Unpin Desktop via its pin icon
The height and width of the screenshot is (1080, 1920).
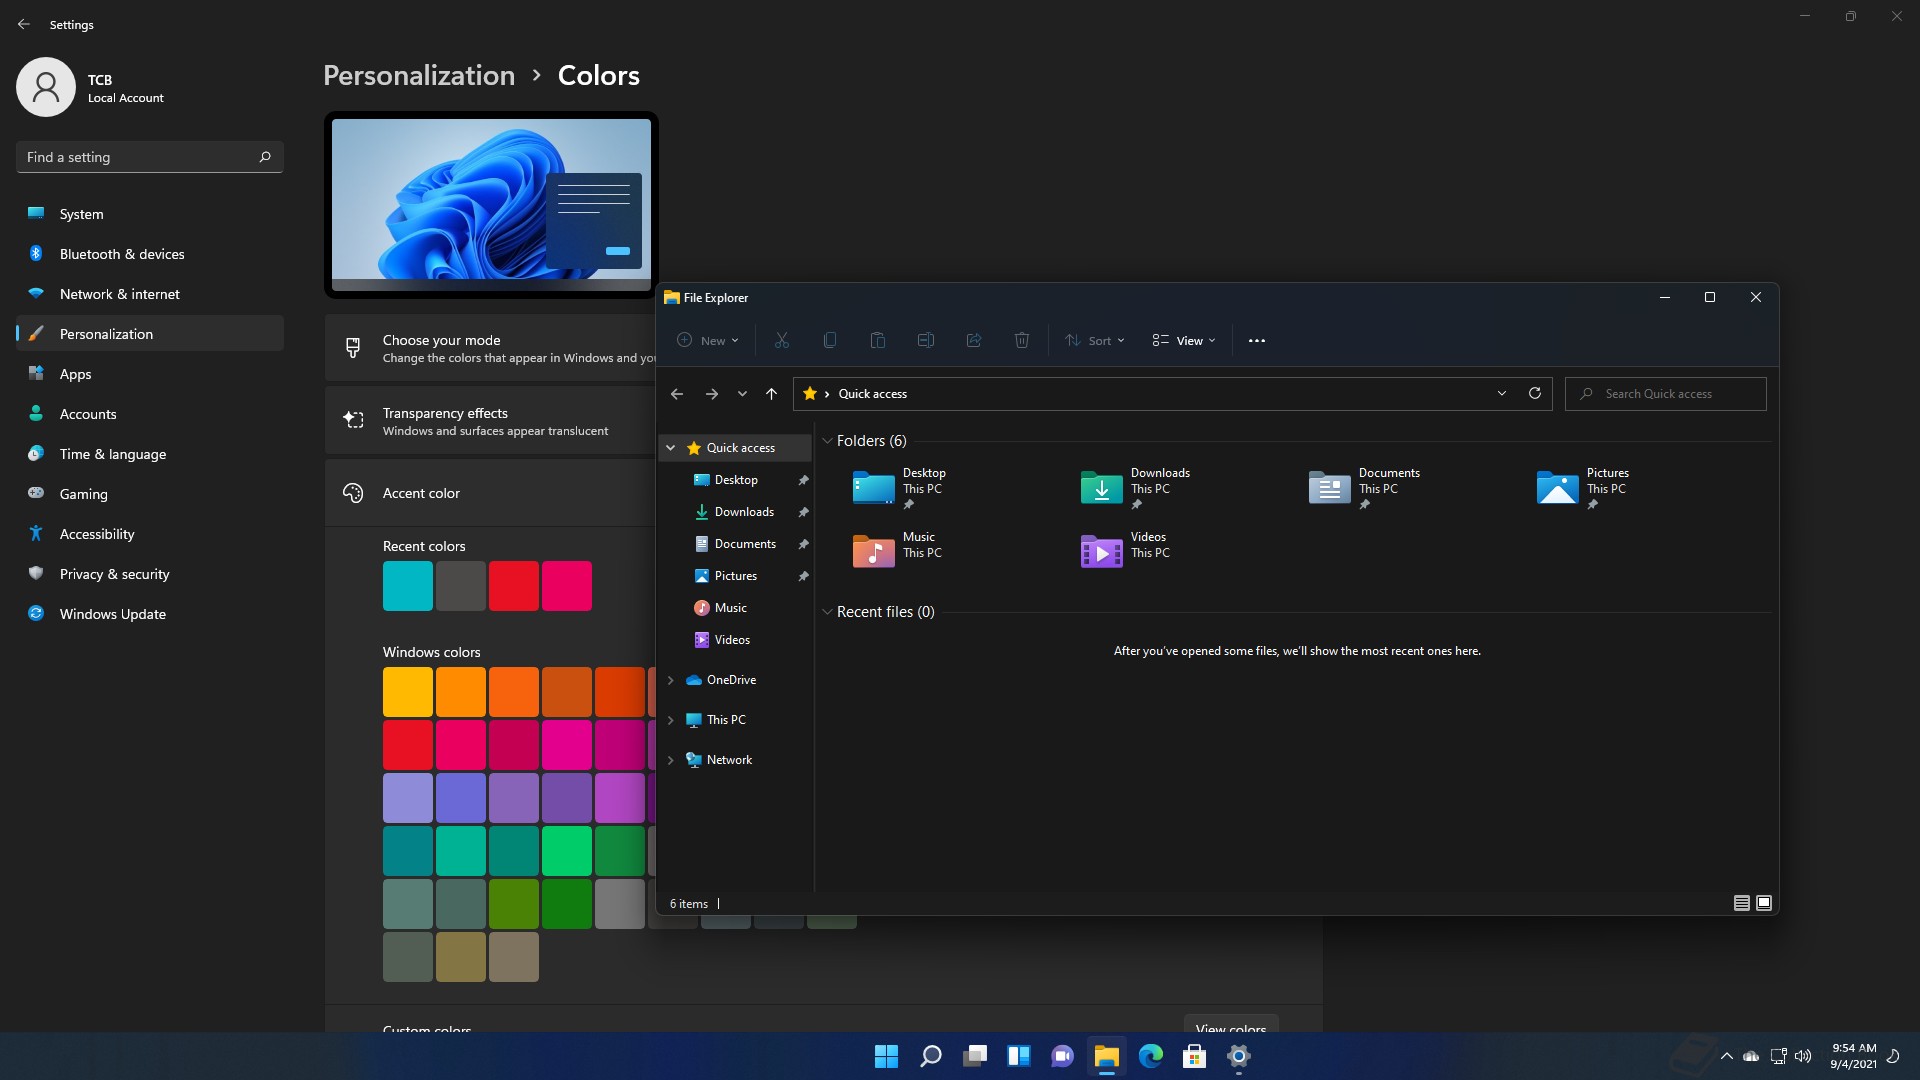[803, 480]
